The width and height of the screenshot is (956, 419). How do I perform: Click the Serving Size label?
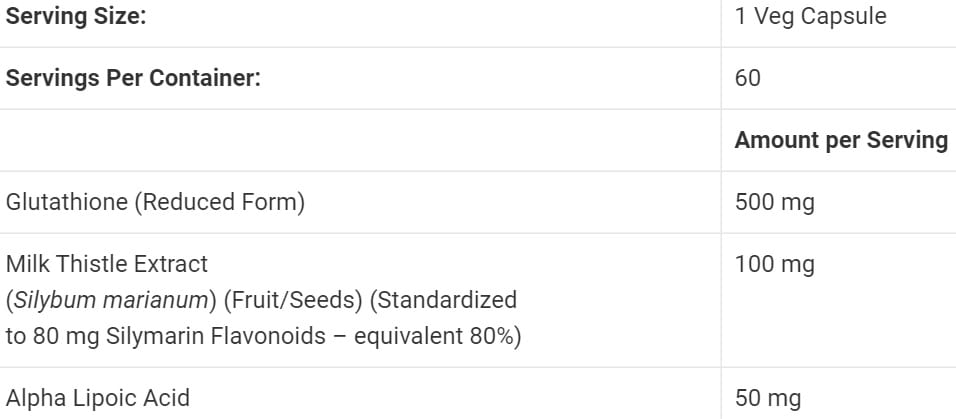[x=76, y=16]
